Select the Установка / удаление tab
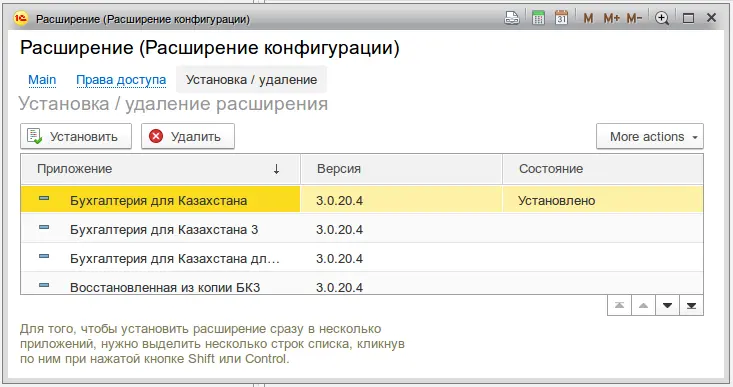 [252, 80]
